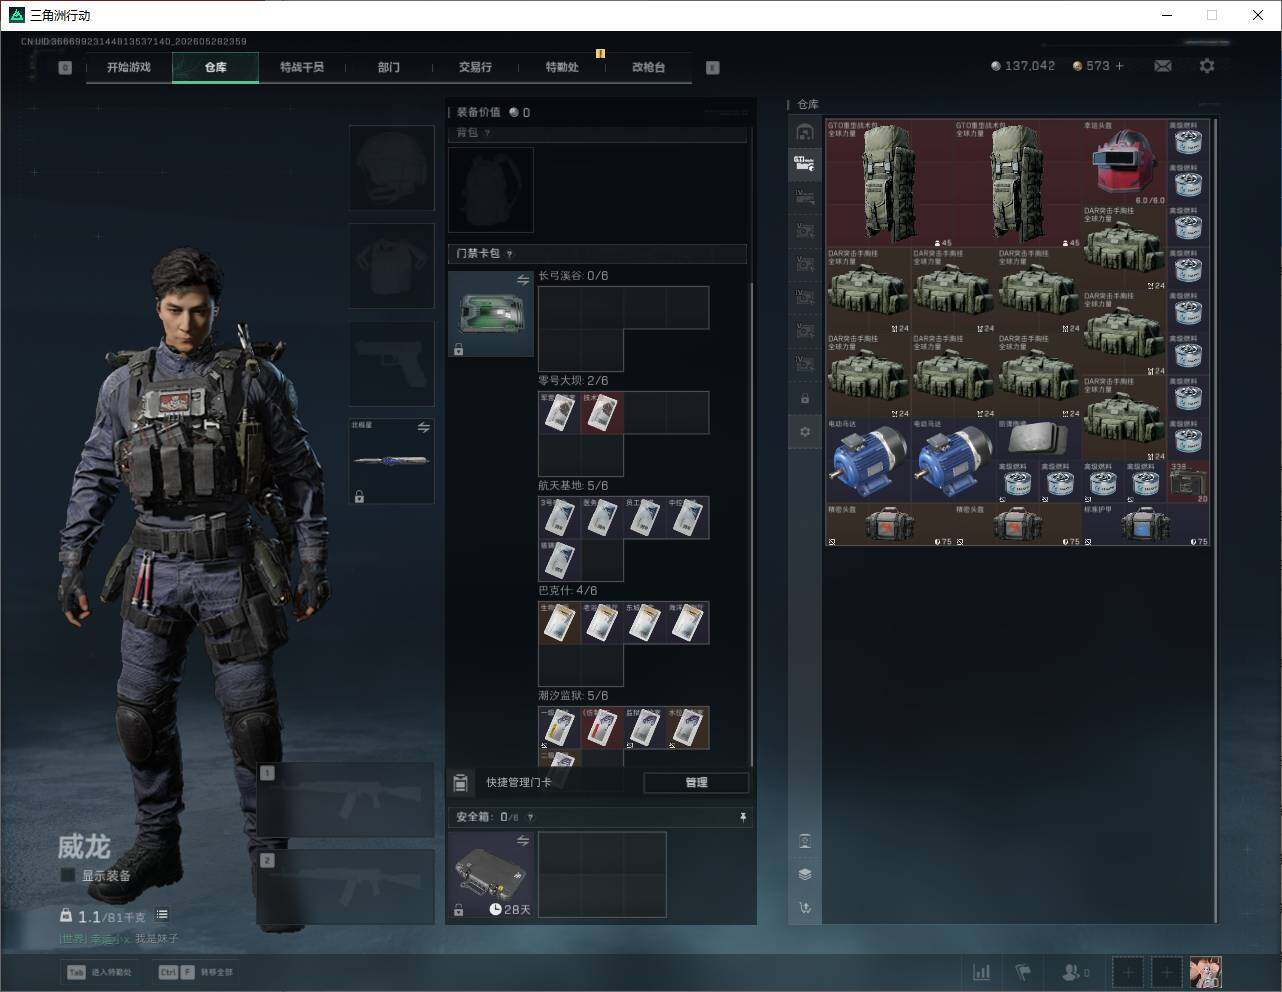Click the pin icon on 安全箱 header
This screenshot has height=992, width=1282.
point(742,817)
